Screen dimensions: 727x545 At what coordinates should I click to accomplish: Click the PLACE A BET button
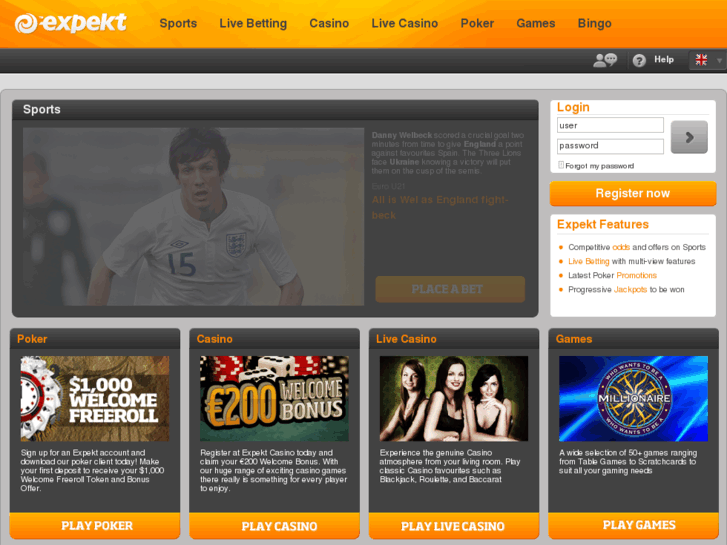point(450,289)
